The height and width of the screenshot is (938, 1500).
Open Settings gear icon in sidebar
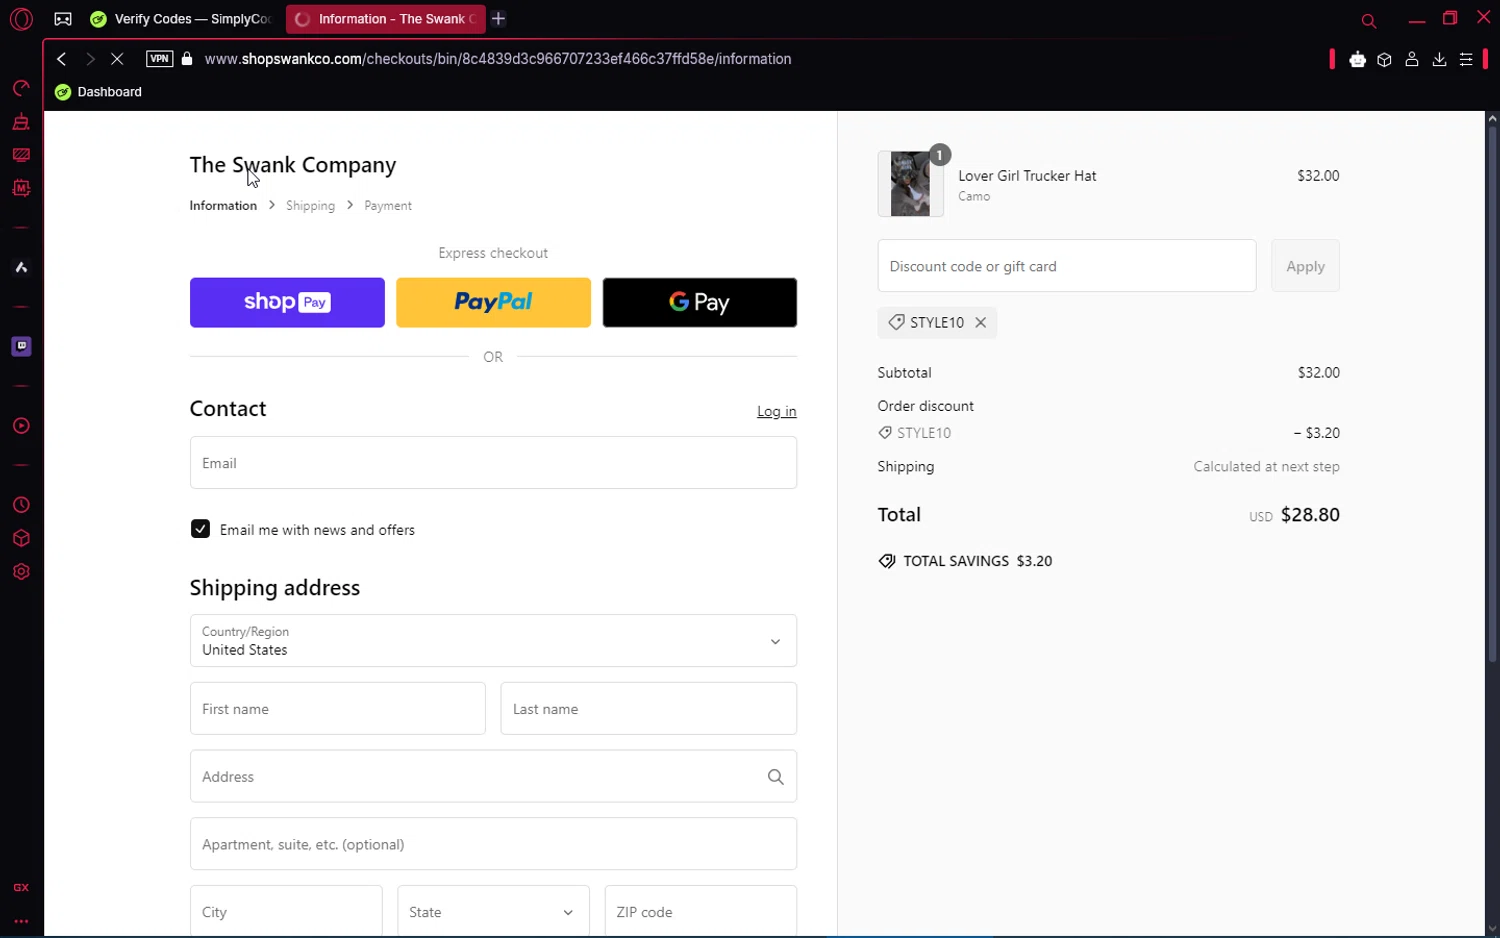(x=21, y=572)
